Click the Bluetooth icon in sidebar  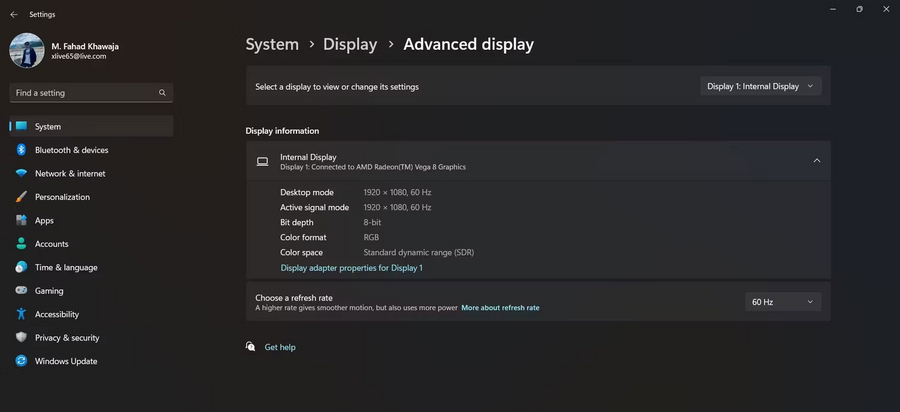coord(21,150)
